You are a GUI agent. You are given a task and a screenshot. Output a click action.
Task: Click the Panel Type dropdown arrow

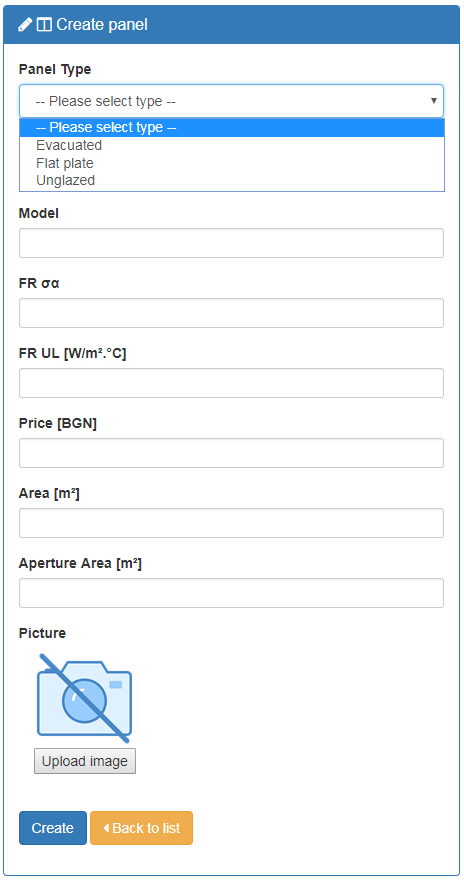[434, 101]
